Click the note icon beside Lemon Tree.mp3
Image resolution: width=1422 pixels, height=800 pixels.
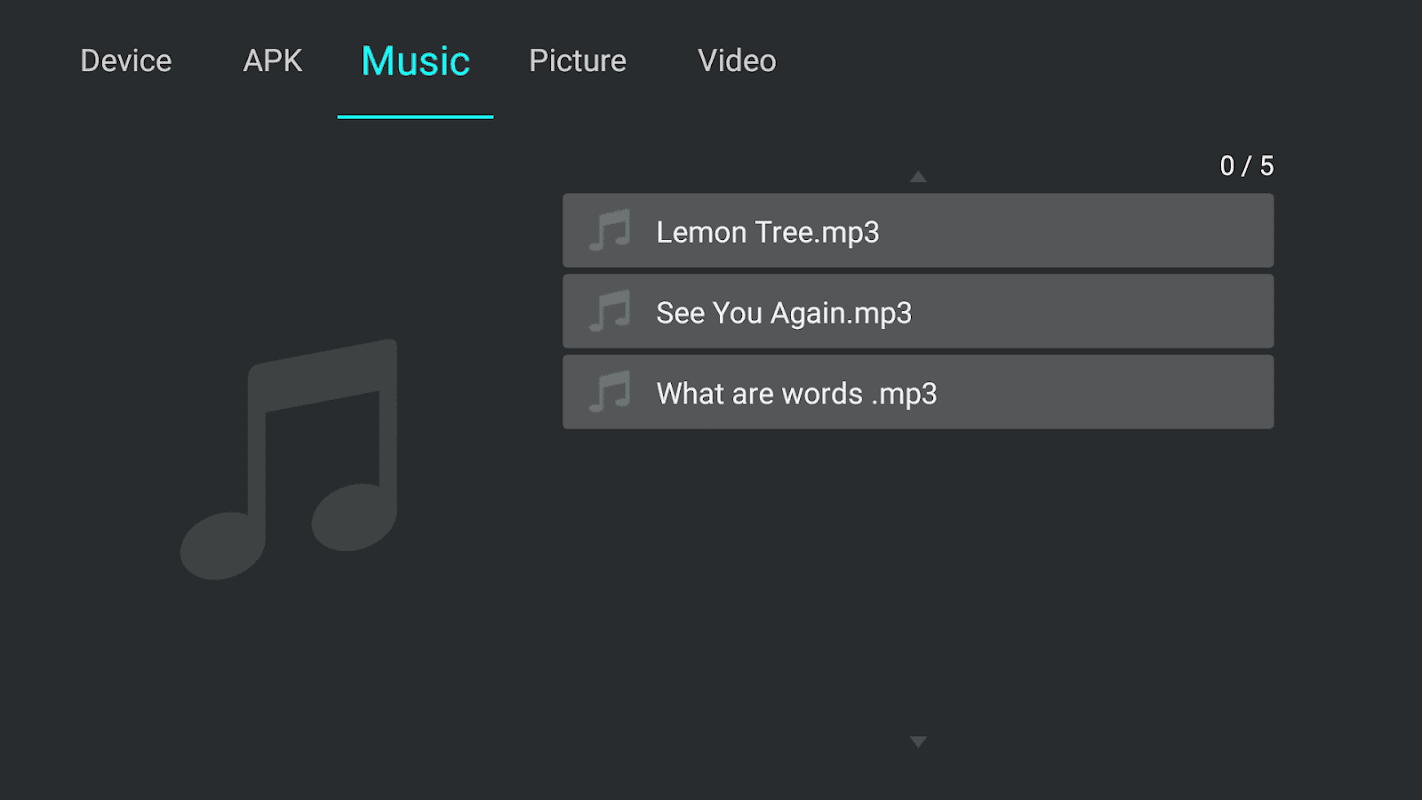tap(609, 231)
